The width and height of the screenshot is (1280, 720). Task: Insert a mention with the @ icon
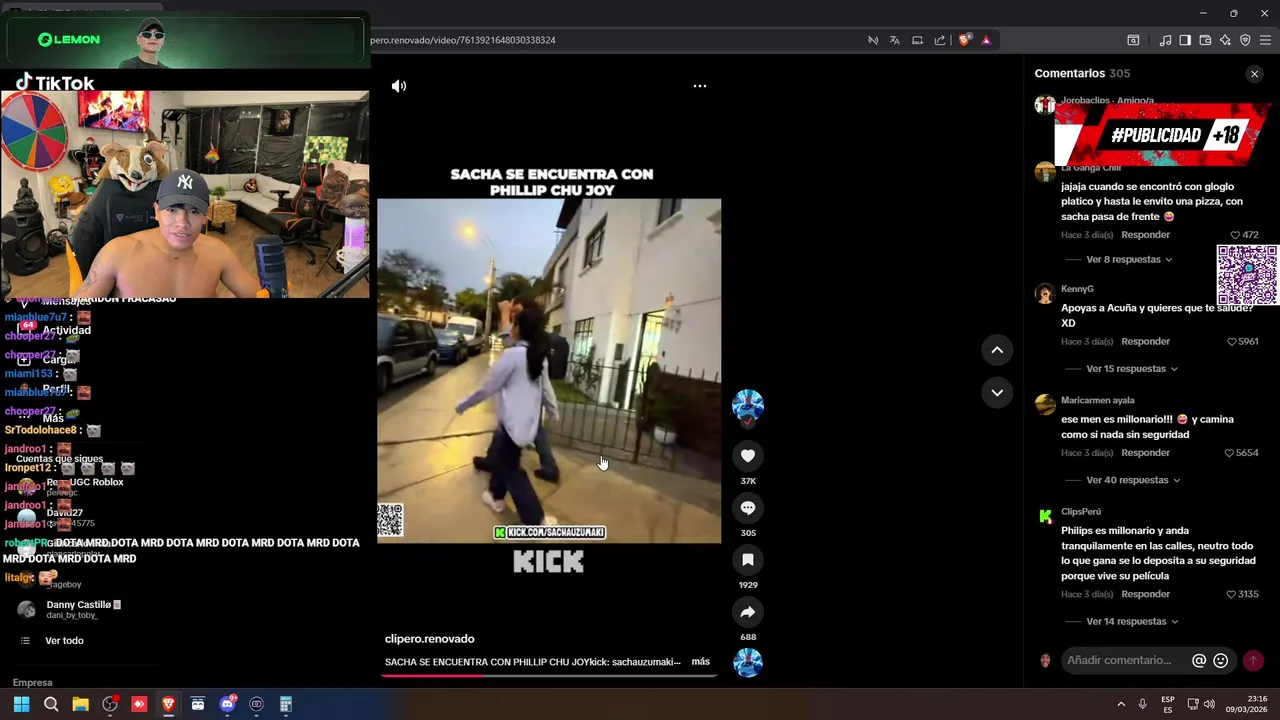(x=1199, y=661)
